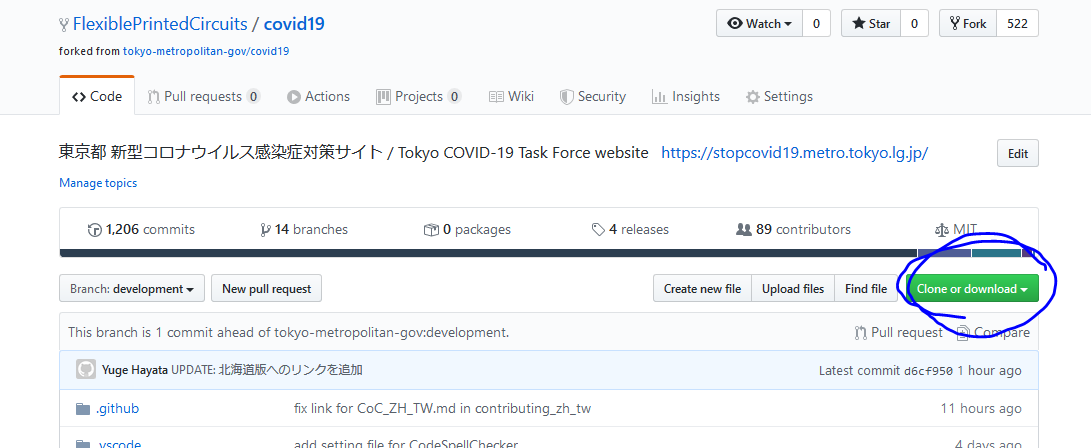Click the Create new file button

[x=702, y=289]
